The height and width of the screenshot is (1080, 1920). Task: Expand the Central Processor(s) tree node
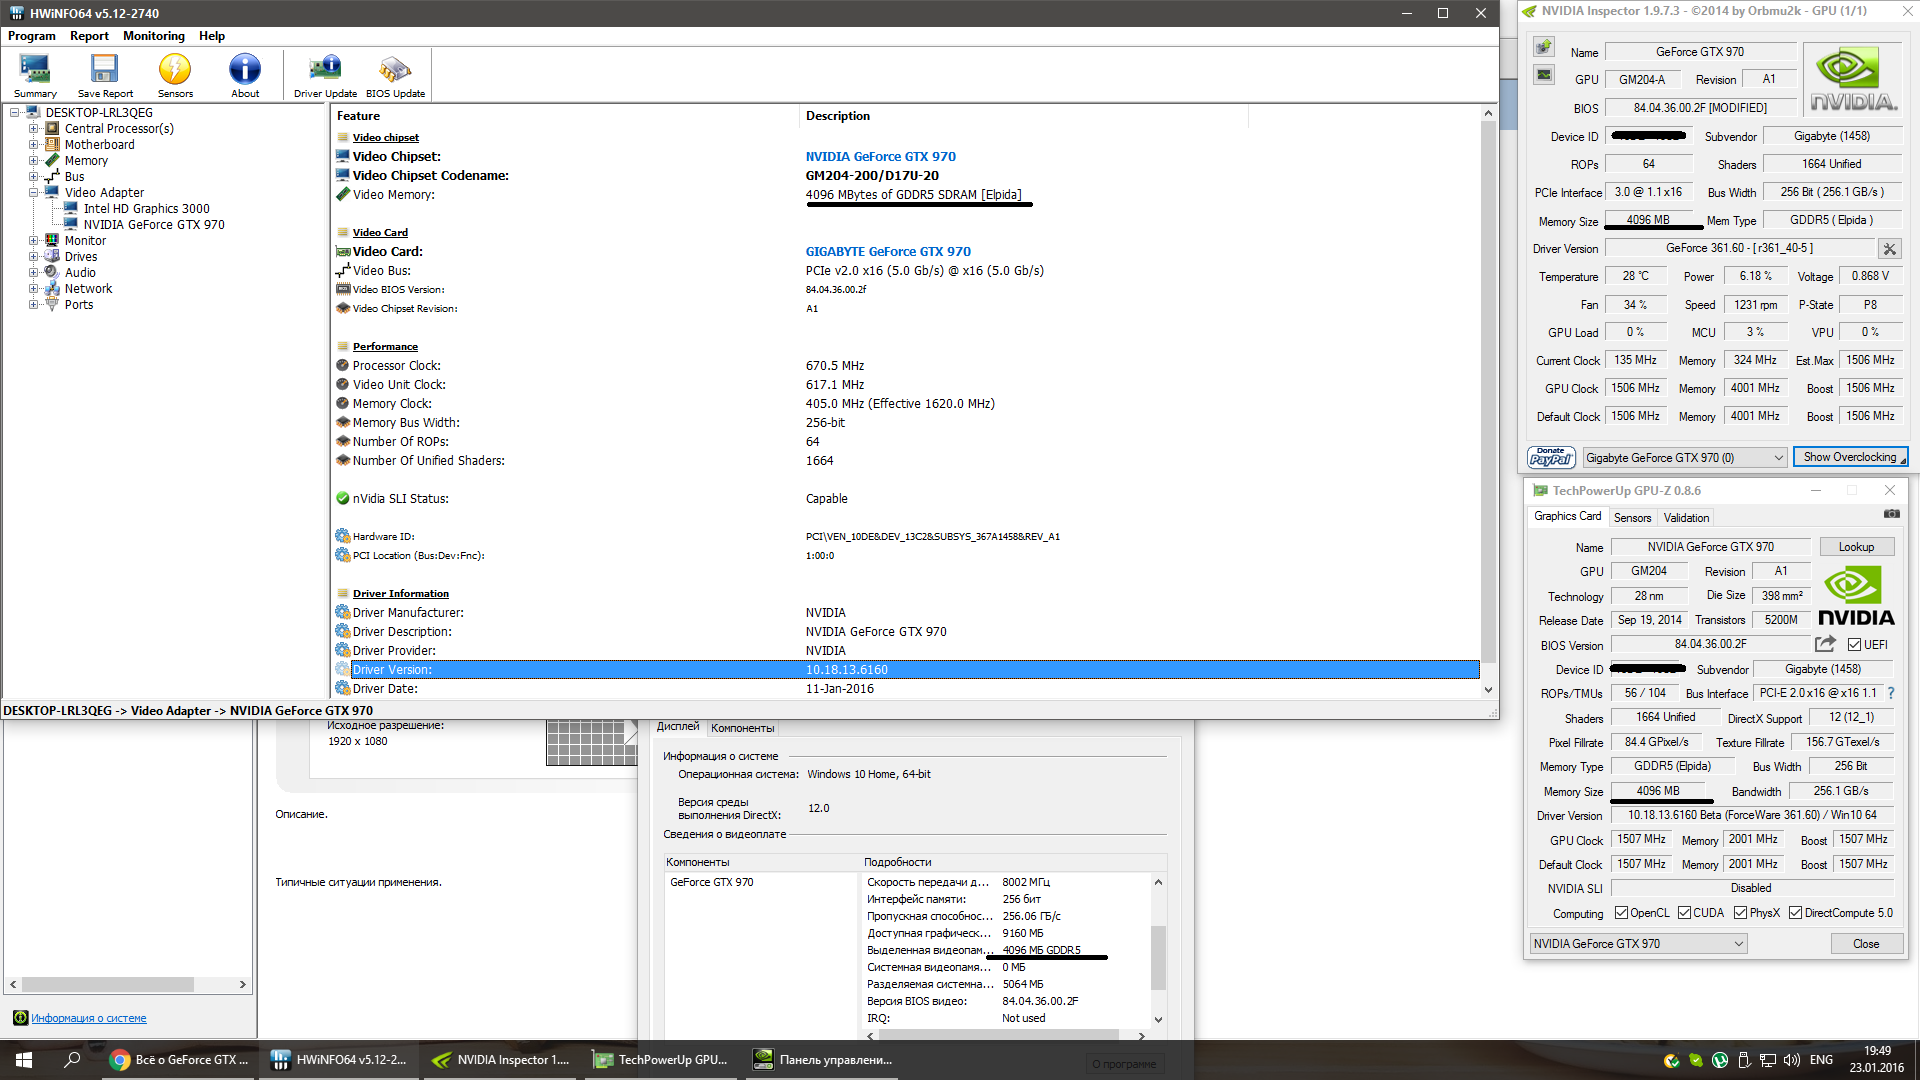(x=34, y=129)
